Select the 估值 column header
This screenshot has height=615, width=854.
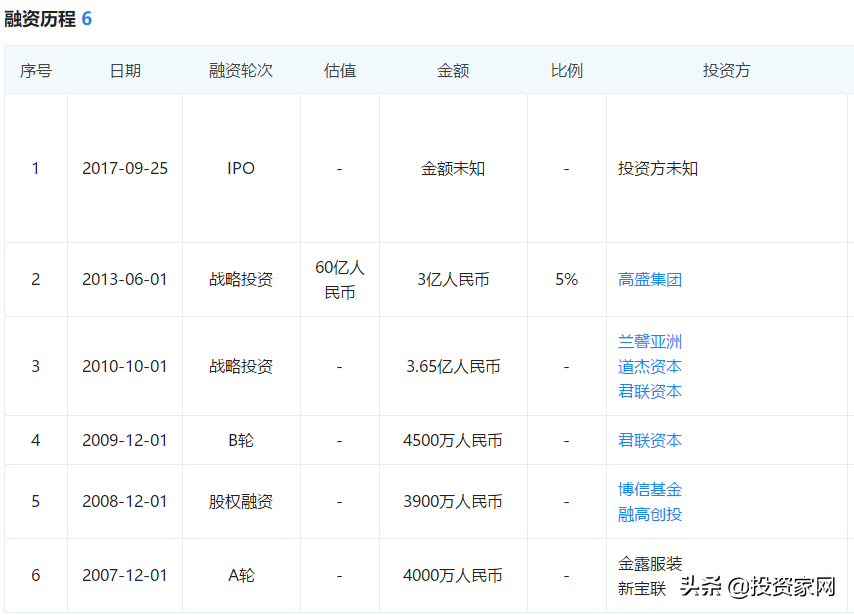(340, 71)
